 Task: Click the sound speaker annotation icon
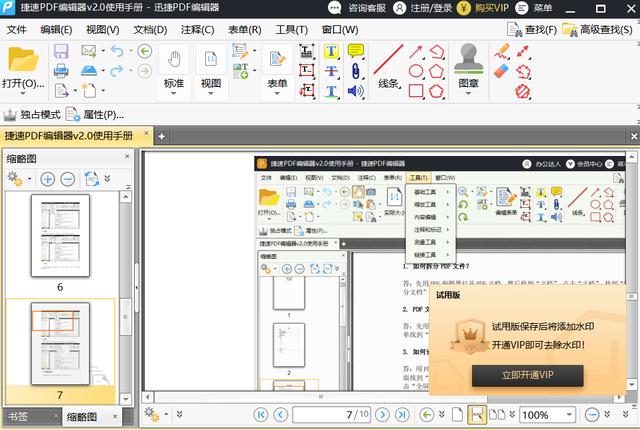click(355, 91)
